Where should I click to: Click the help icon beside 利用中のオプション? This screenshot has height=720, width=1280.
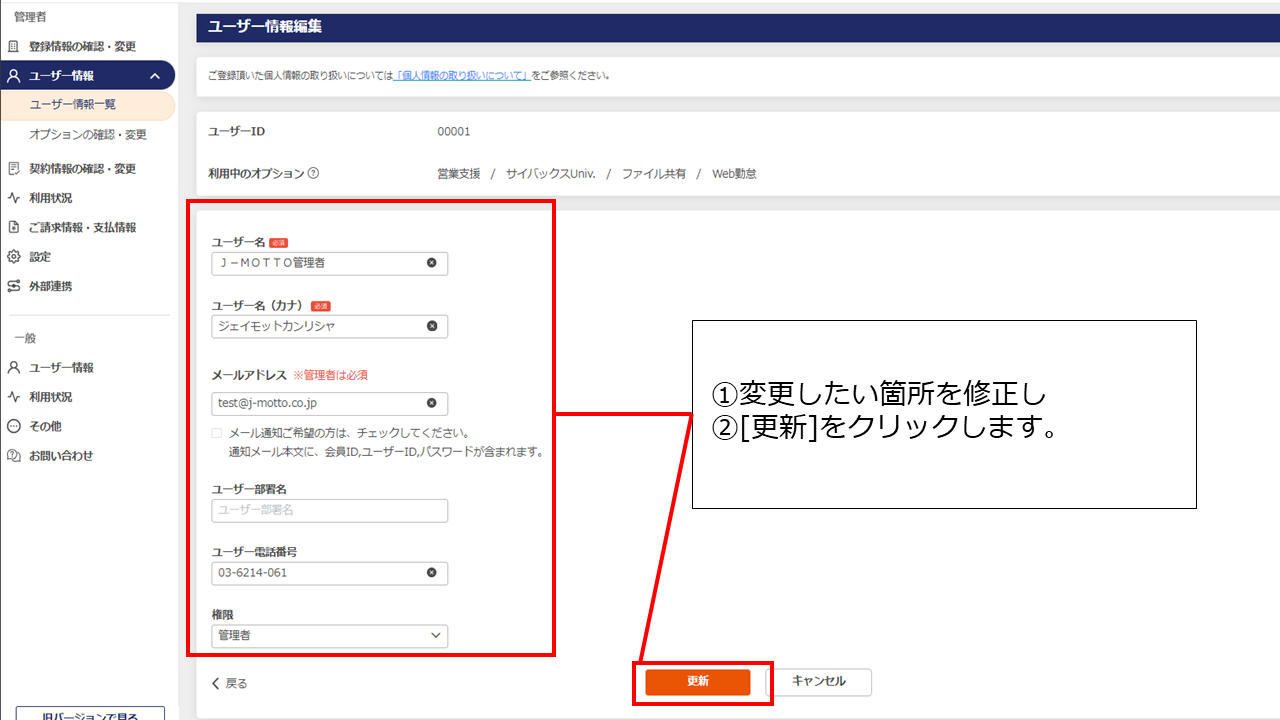tap(313, 173)
